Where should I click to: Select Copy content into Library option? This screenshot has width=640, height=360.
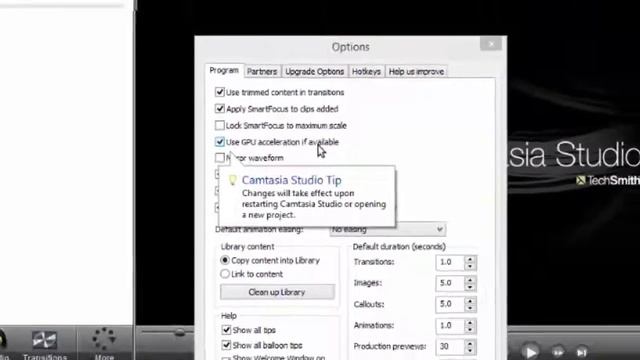click(224, 260)
